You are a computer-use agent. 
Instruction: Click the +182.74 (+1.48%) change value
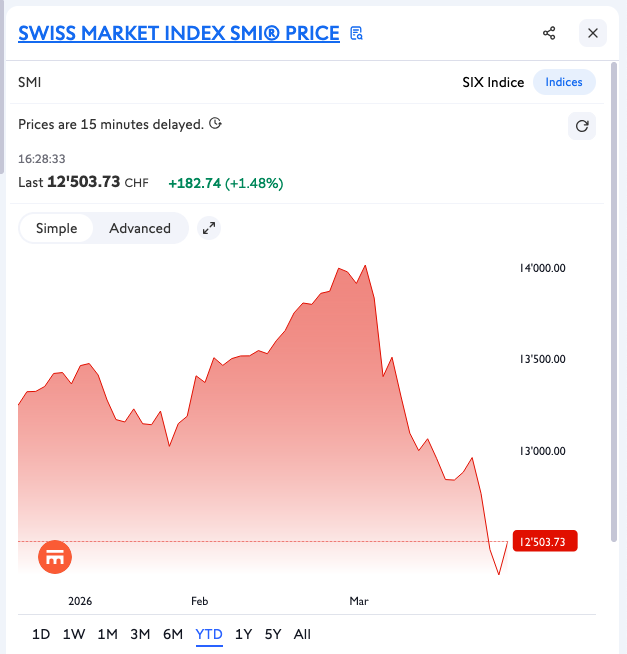[226, 183]
